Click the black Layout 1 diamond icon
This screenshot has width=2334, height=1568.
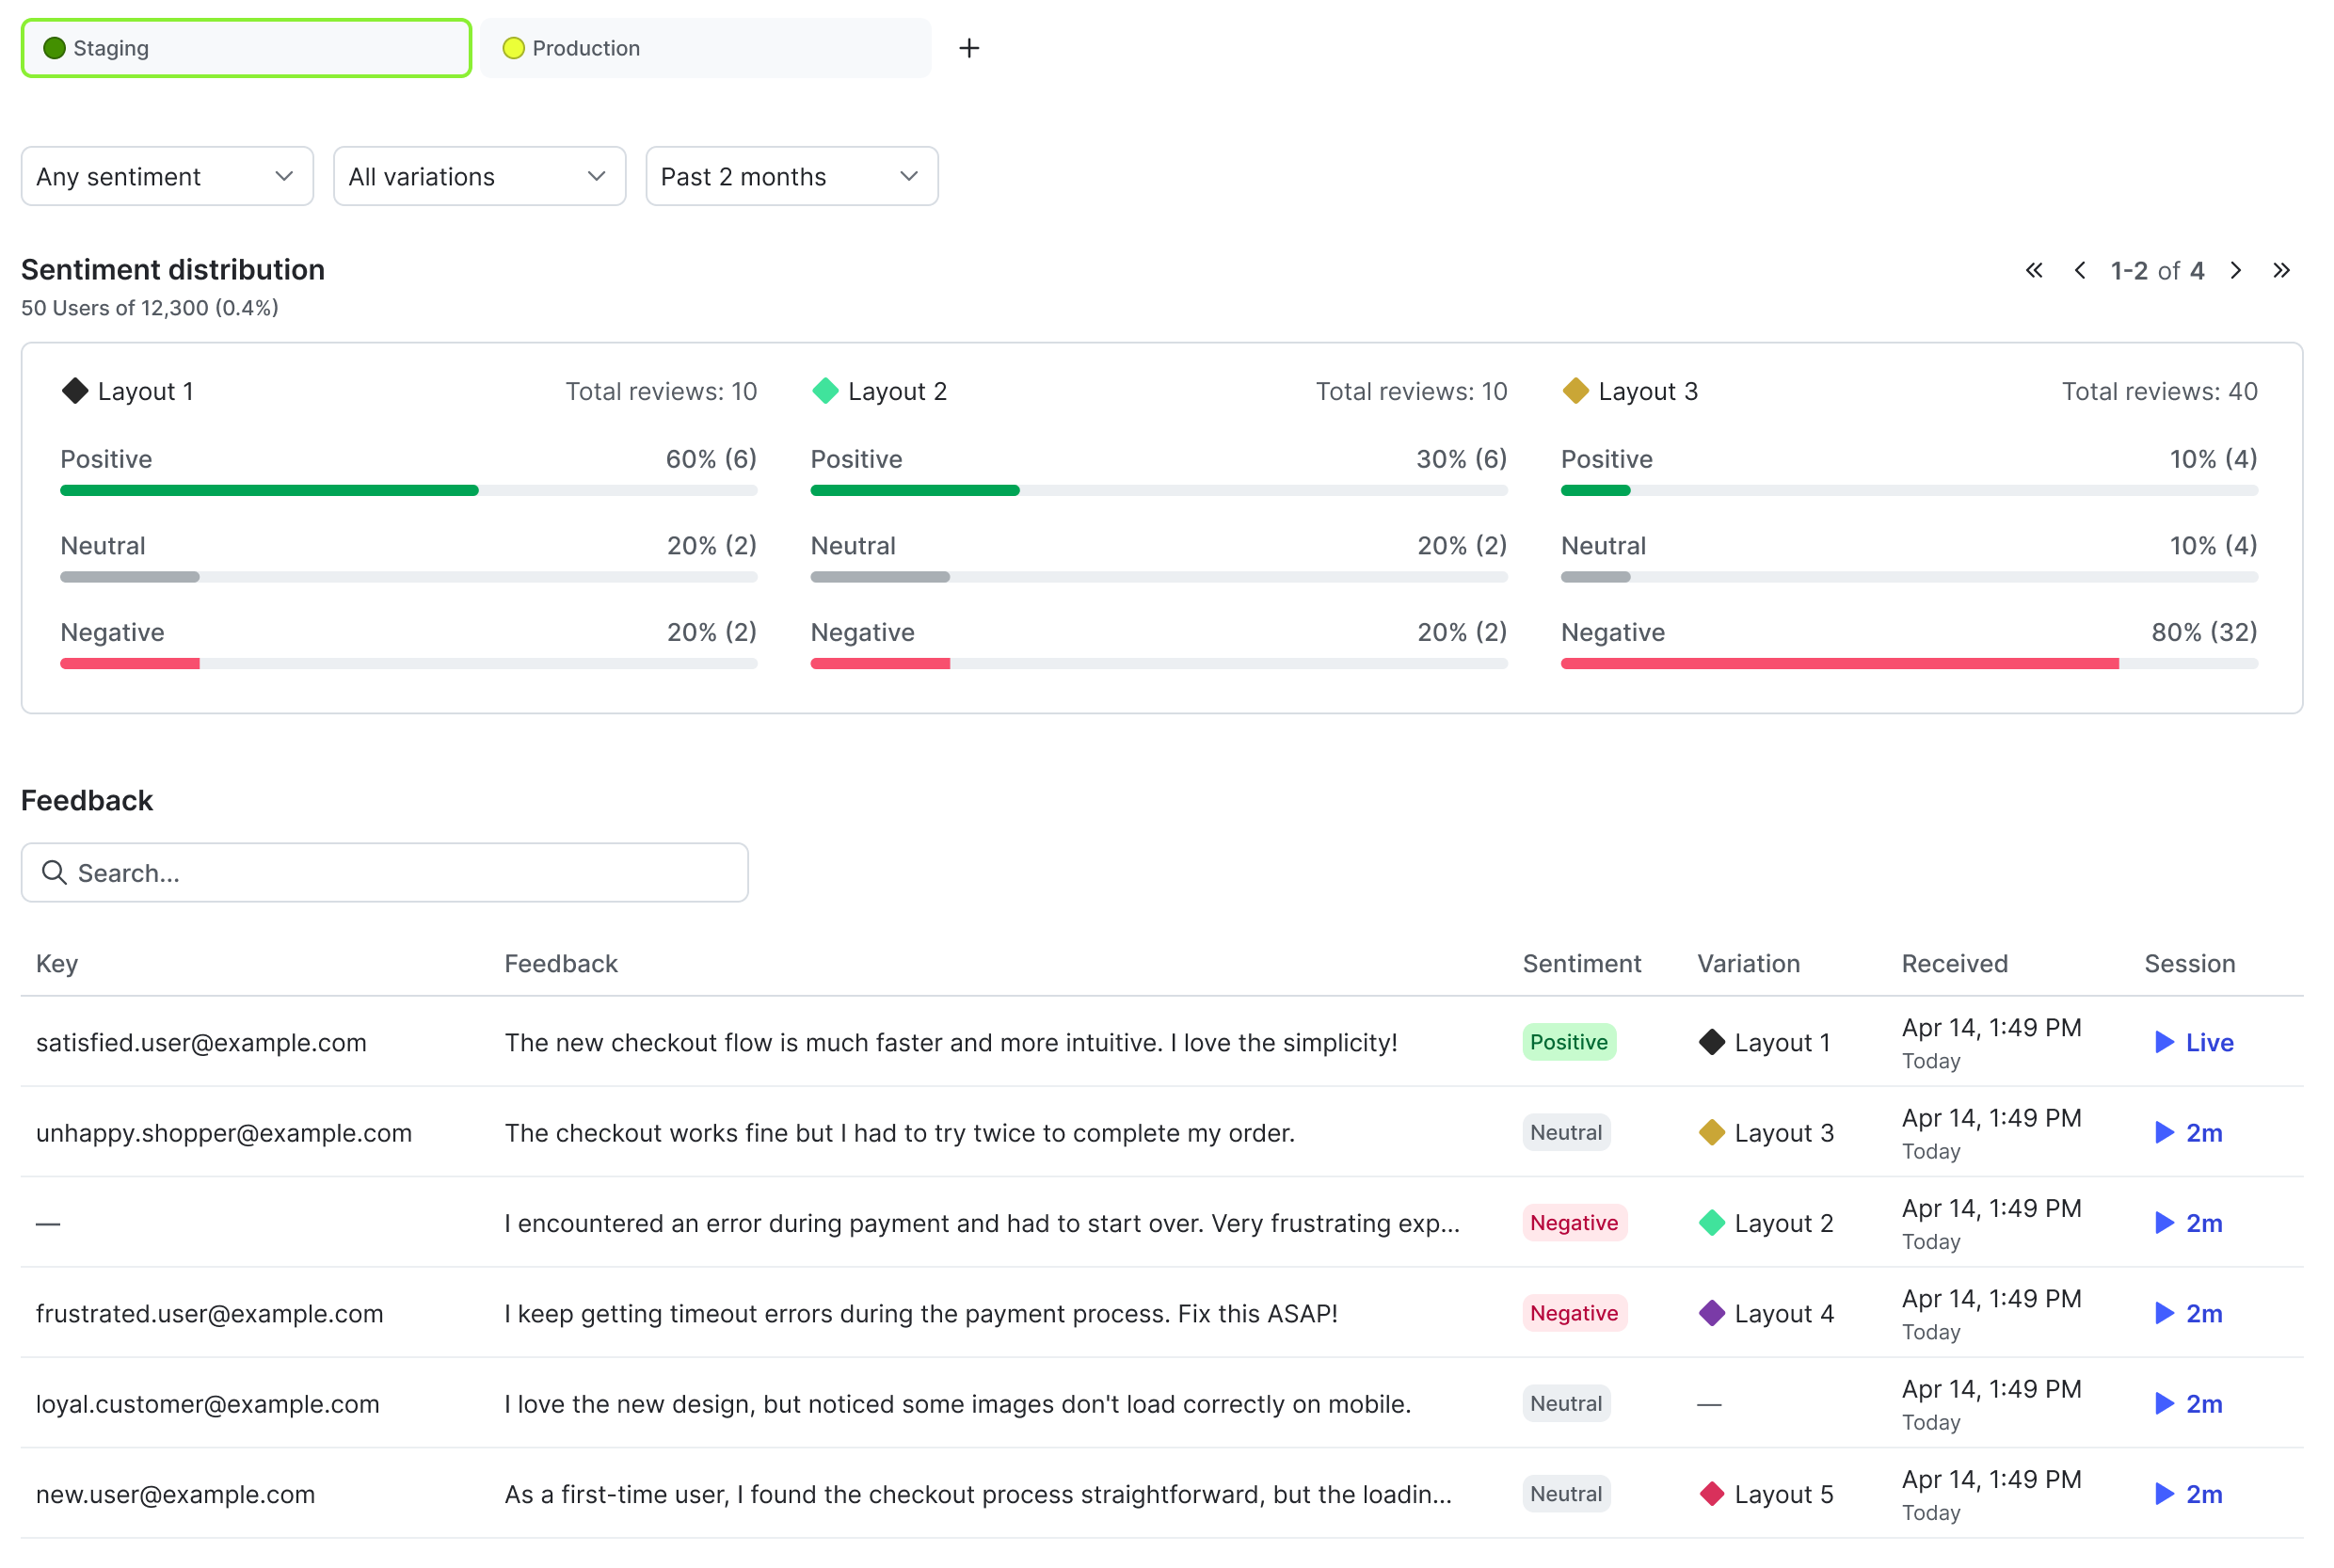tap(75, 391)
